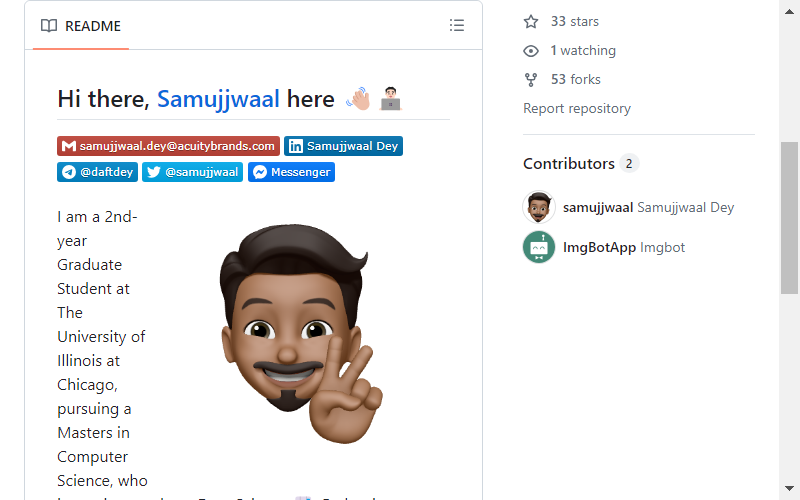Open the README outline list icon
This screenshot has height=500, width=800.
(x=457, y=25)
